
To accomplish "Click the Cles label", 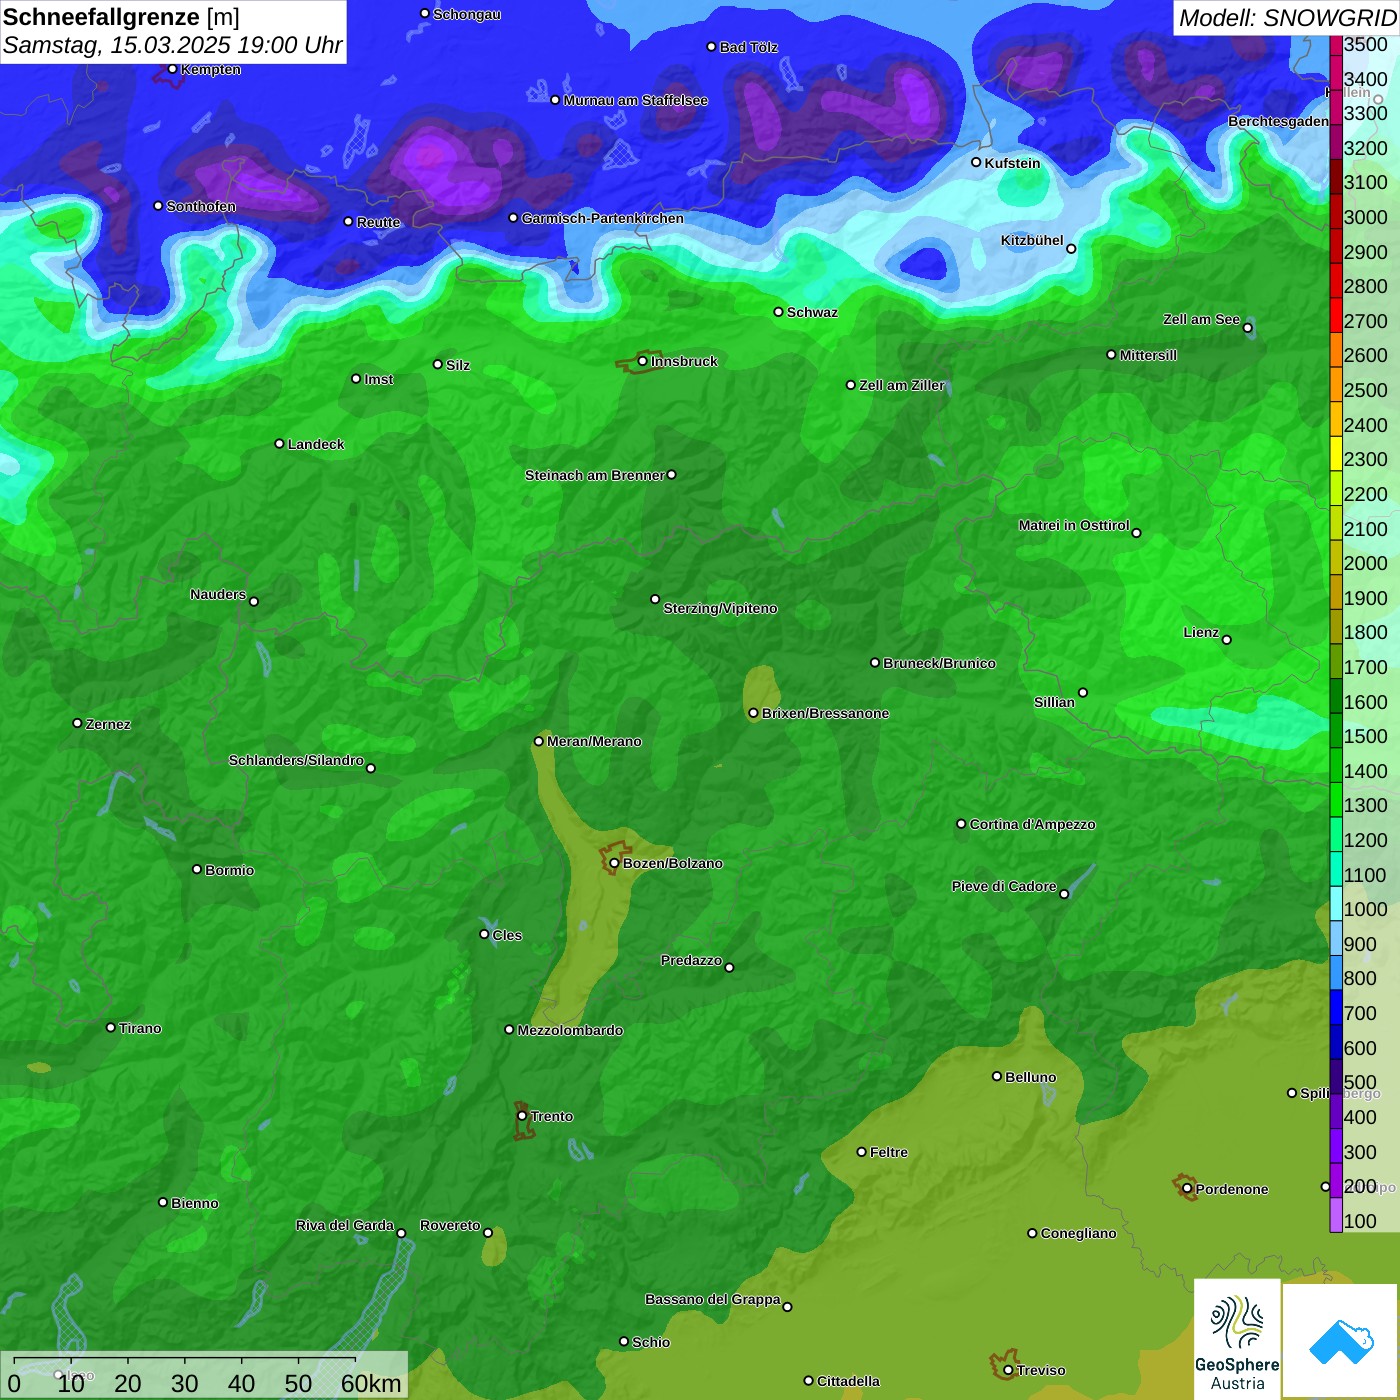I will 507,935.
